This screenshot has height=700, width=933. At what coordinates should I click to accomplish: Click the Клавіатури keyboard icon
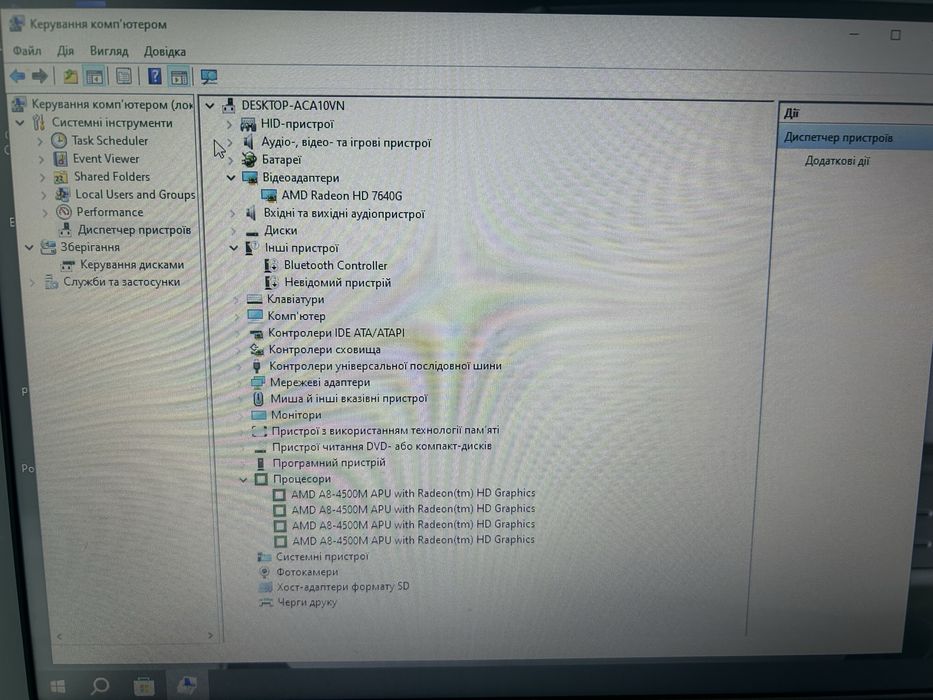pos(254,299)
